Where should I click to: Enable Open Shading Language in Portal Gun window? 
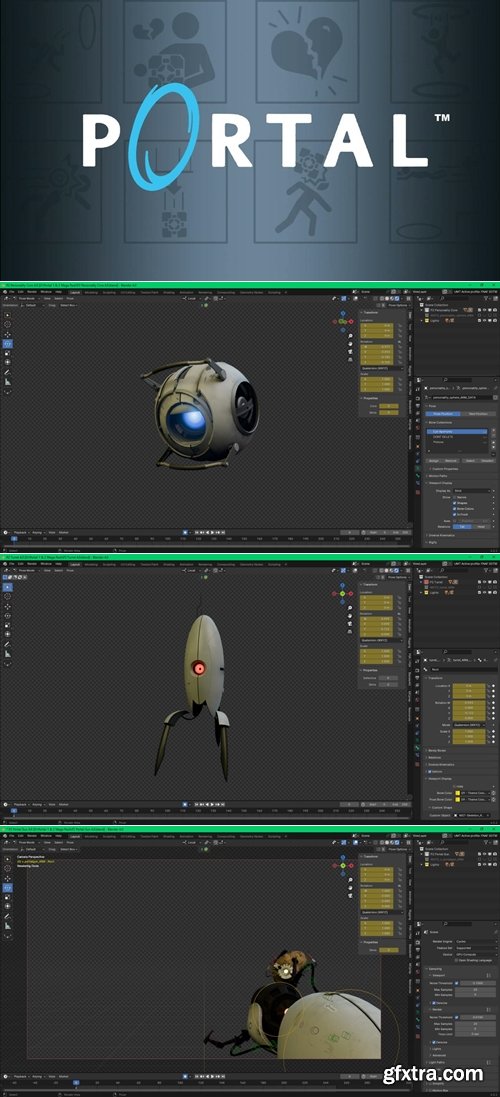(455, 960)
